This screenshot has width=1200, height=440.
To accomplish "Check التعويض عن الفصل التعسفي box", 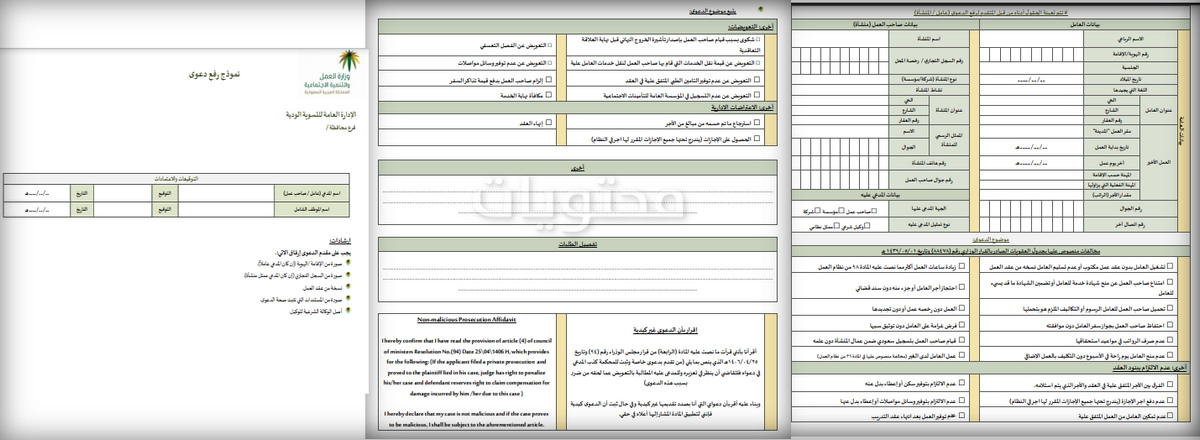I will [x=549, y=45].
